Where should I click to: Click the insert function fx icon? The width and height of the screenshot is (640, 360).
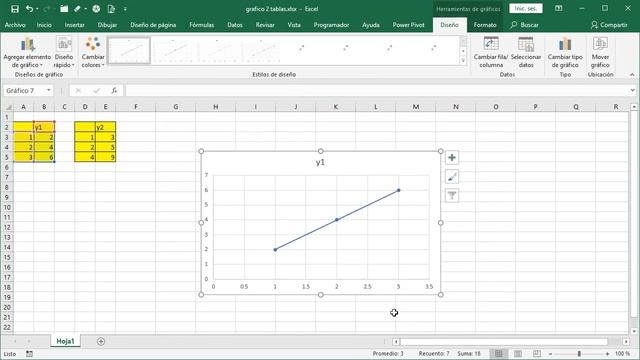pyautogui.click(x=114, y=91)
